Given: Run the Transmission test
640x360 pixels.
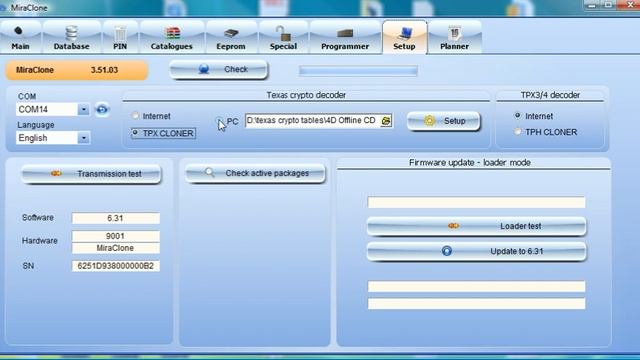Looking at the screenshot, I should (91, 174).
